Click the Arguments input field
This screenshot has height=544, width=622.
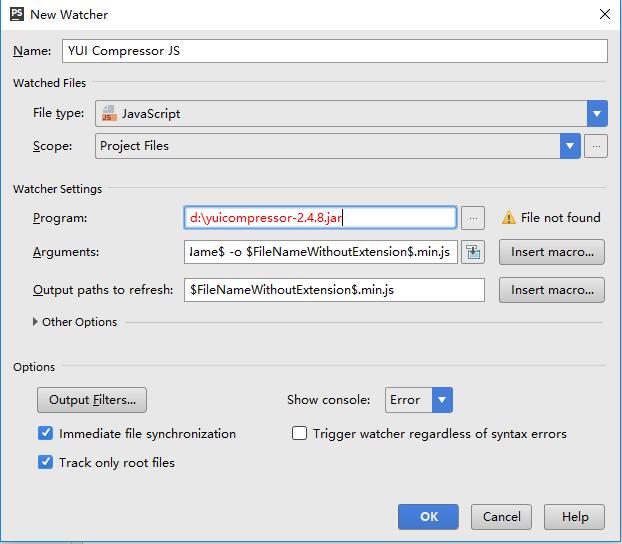click(x=321, y=252)
